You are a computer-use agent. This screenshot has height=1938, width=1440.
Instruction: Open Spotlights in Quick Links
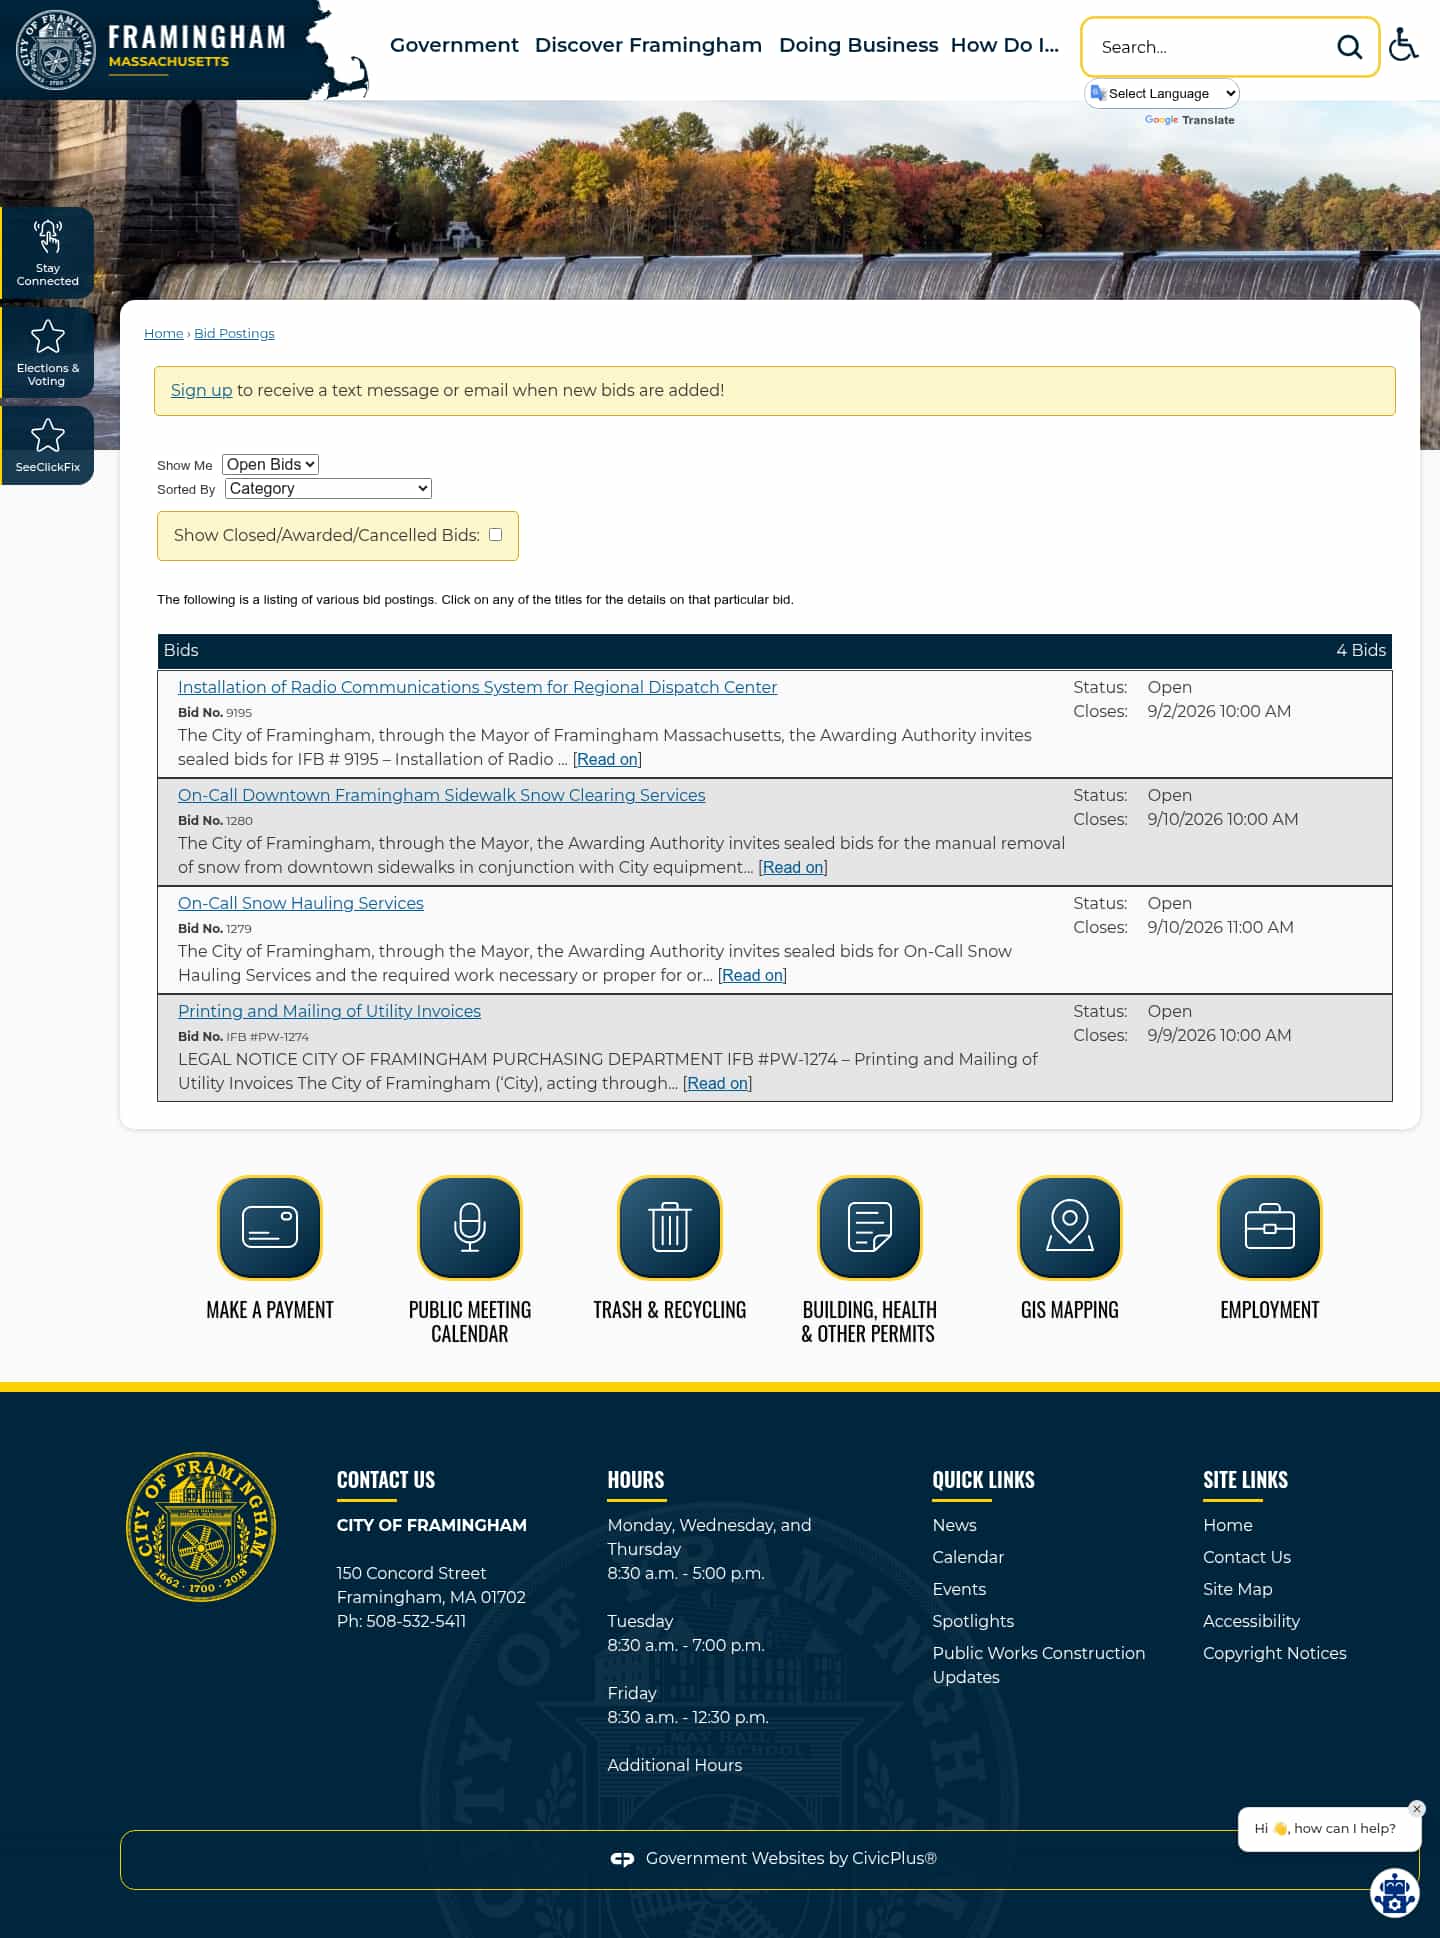[x=973, y=1621]
